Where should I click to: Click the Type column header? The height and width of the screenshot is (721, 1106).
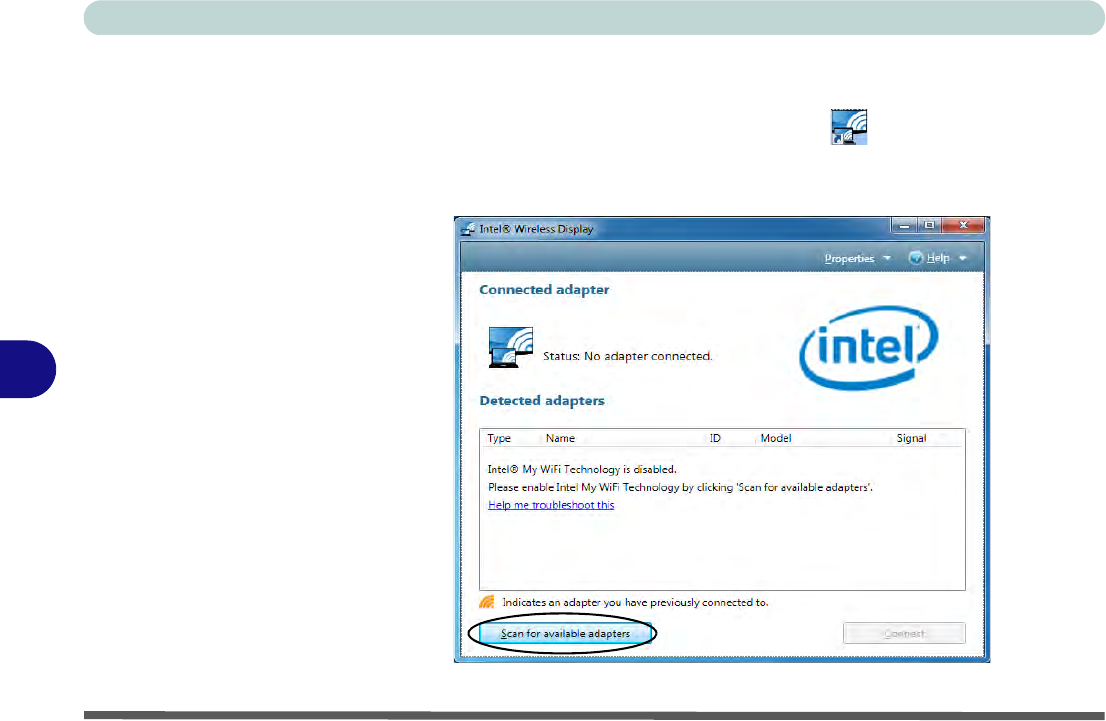[x=499, y=438]
